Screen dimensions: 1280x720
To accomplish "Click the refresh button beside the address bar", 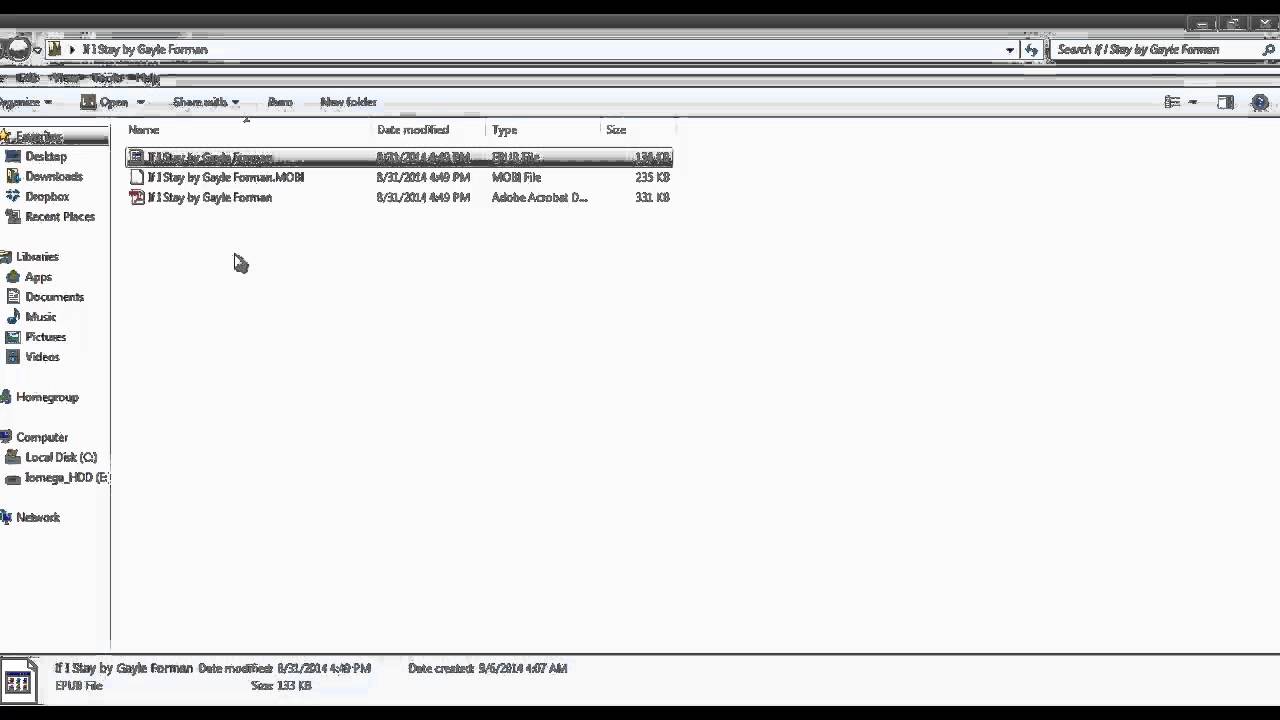I will coord(1031,49).
